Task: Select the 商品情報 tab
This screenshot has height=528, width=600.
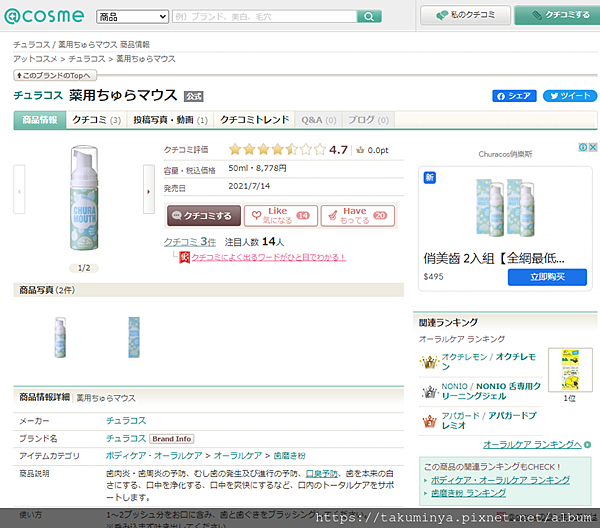Action: [x=40, y=120]
